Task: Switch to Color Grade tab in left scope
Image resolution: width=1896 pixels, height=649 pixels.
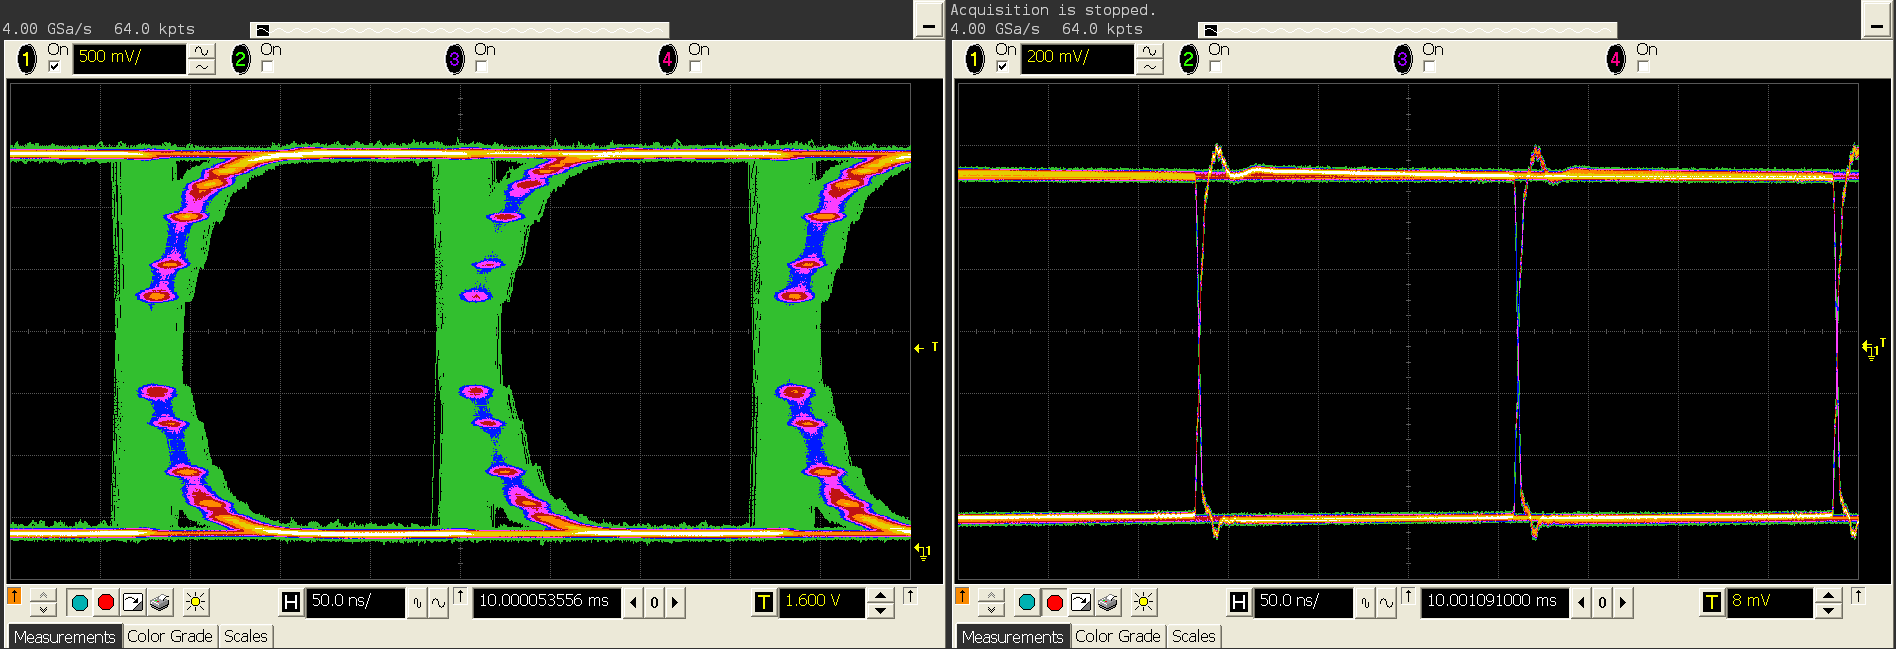Action: pos(169,636)
